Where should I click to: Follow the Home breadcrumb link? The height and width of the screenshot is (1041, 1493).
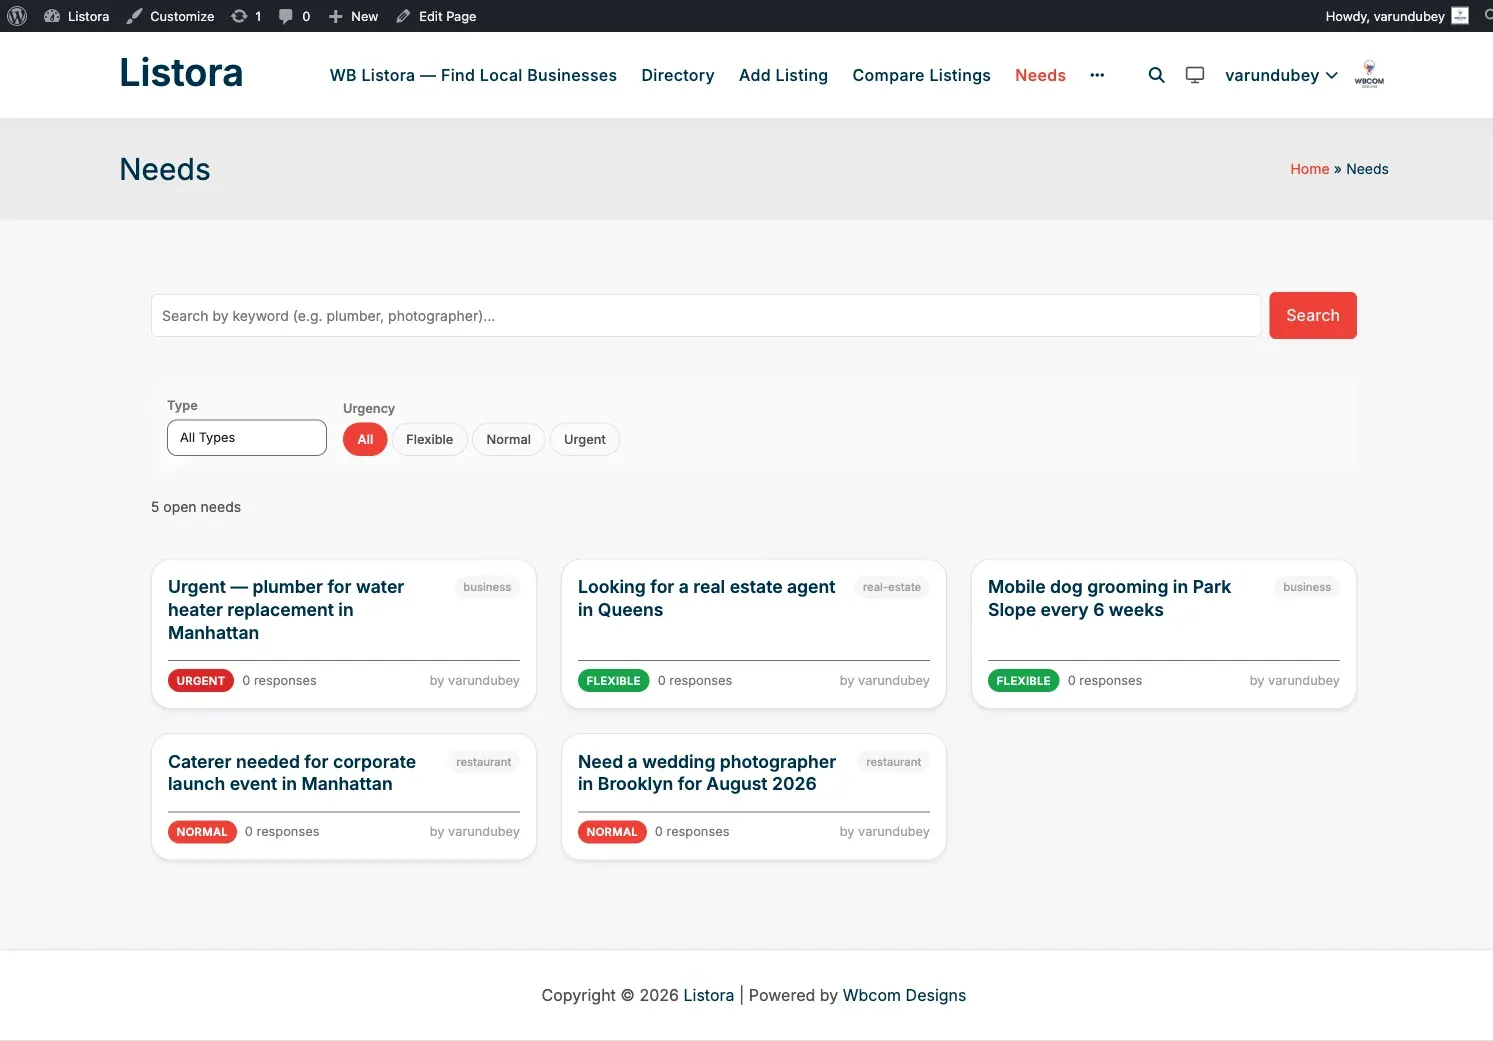(1310, 169)
